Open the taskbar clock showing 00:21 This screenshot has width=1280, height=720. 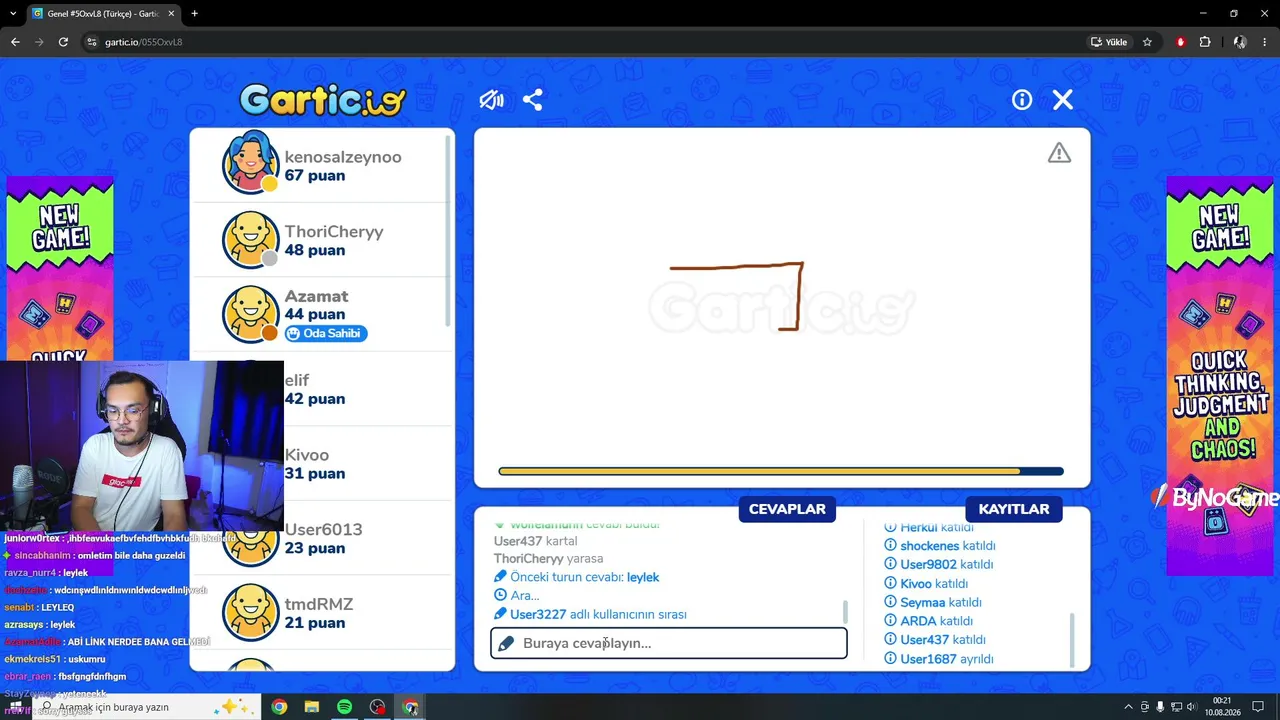click(1222, 707)
